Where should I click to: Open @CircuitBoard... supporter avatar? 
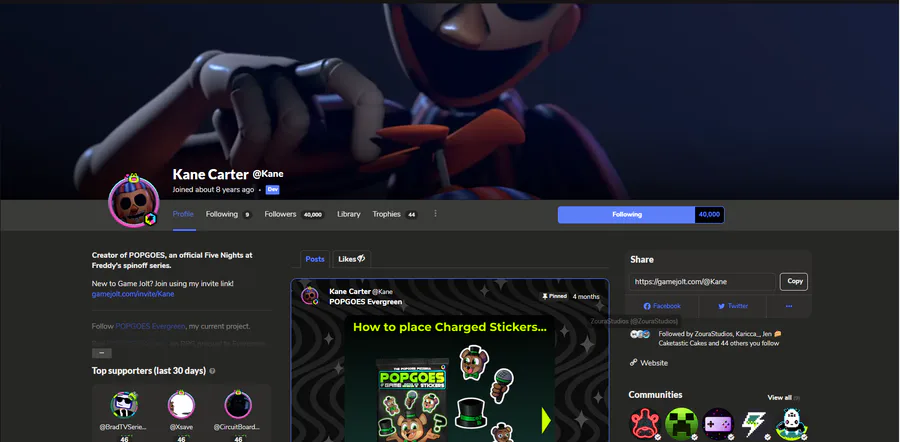click(238, 404)
